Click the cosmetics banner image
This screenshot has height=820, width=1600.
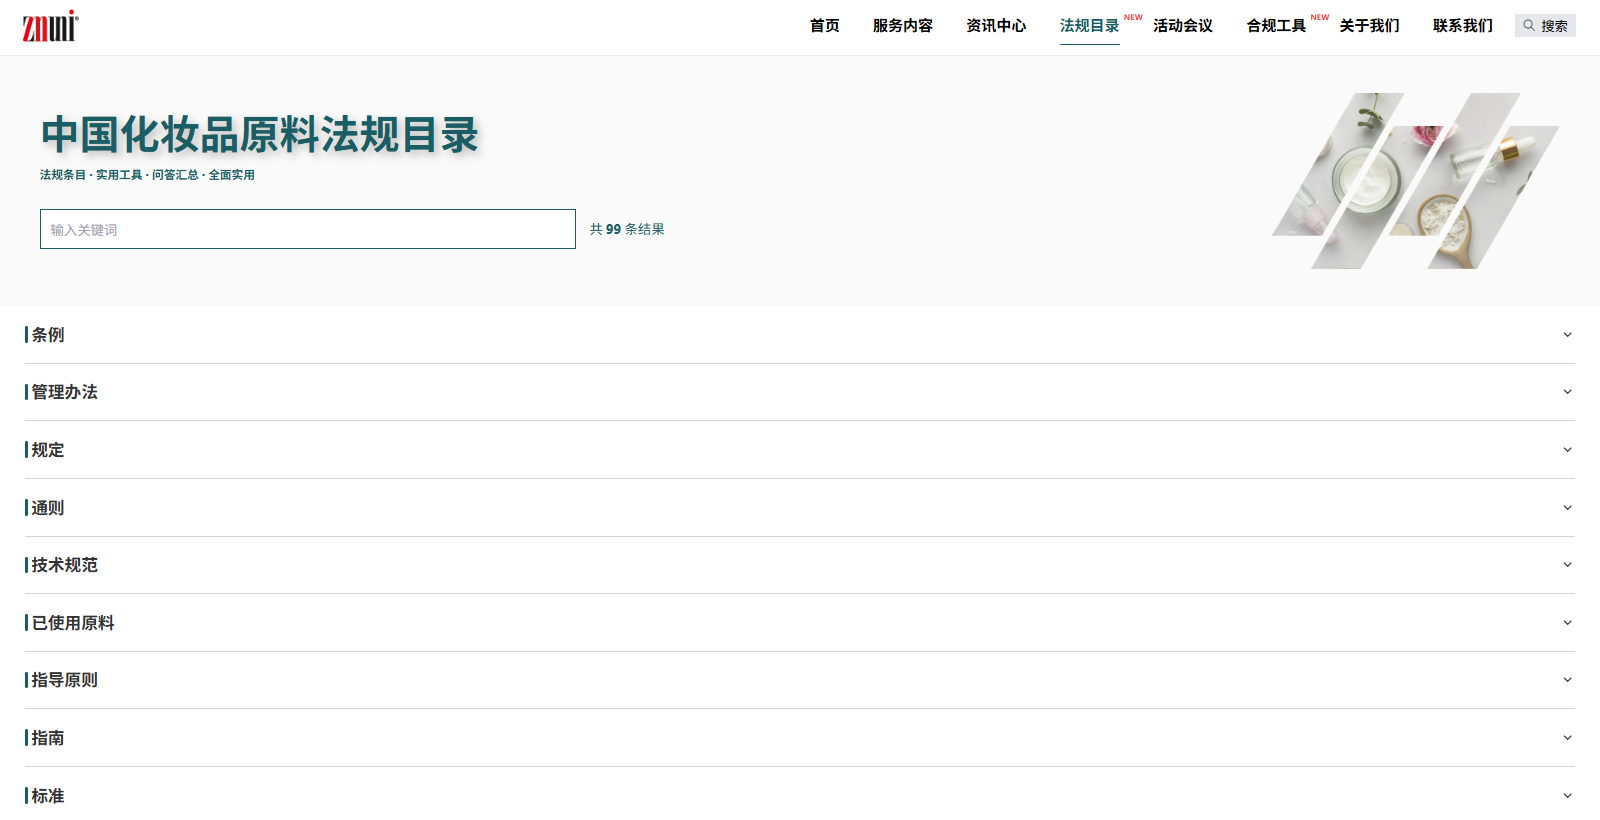point(1415,181)
